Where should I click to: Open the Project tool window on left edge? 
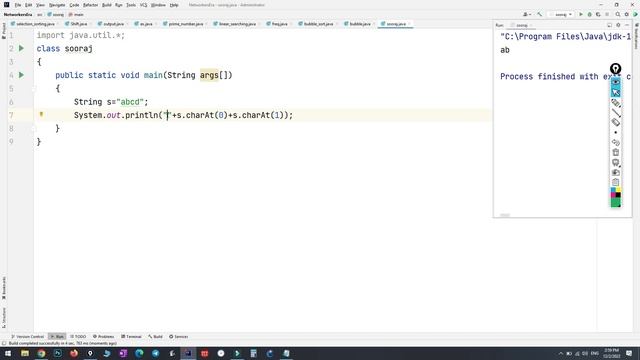pos(4,31)
